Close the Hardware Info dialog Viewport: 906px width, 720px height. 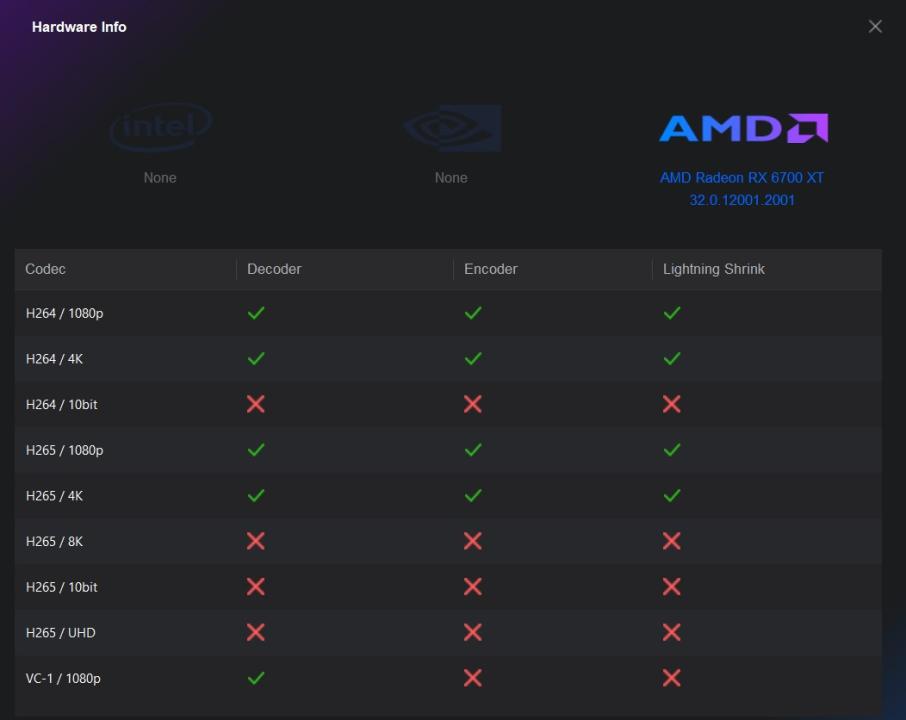pos(875,27)
